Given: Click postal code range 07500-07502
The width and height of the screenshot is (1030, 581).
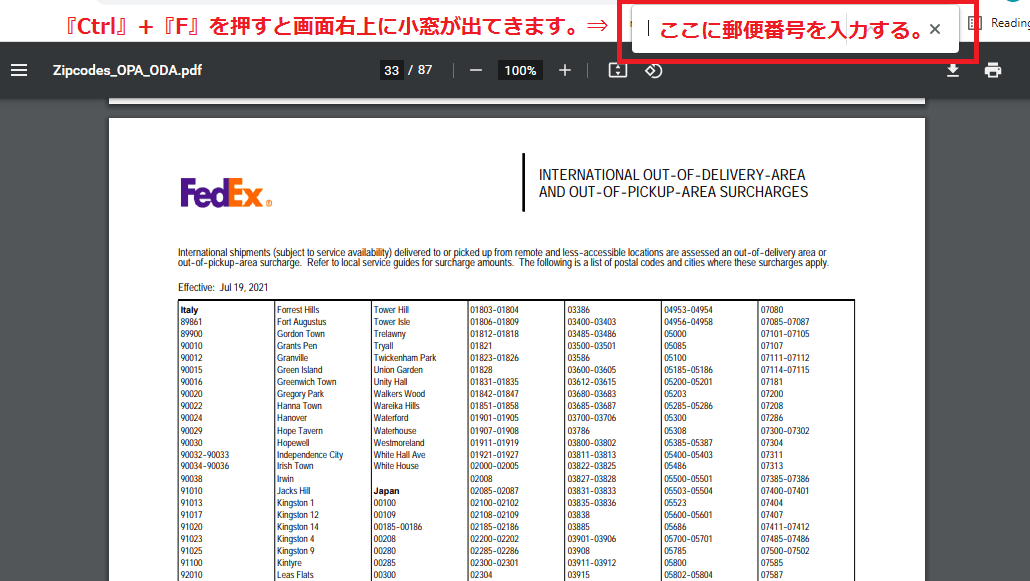Looking at the screenshot, I should coord(785,551).
